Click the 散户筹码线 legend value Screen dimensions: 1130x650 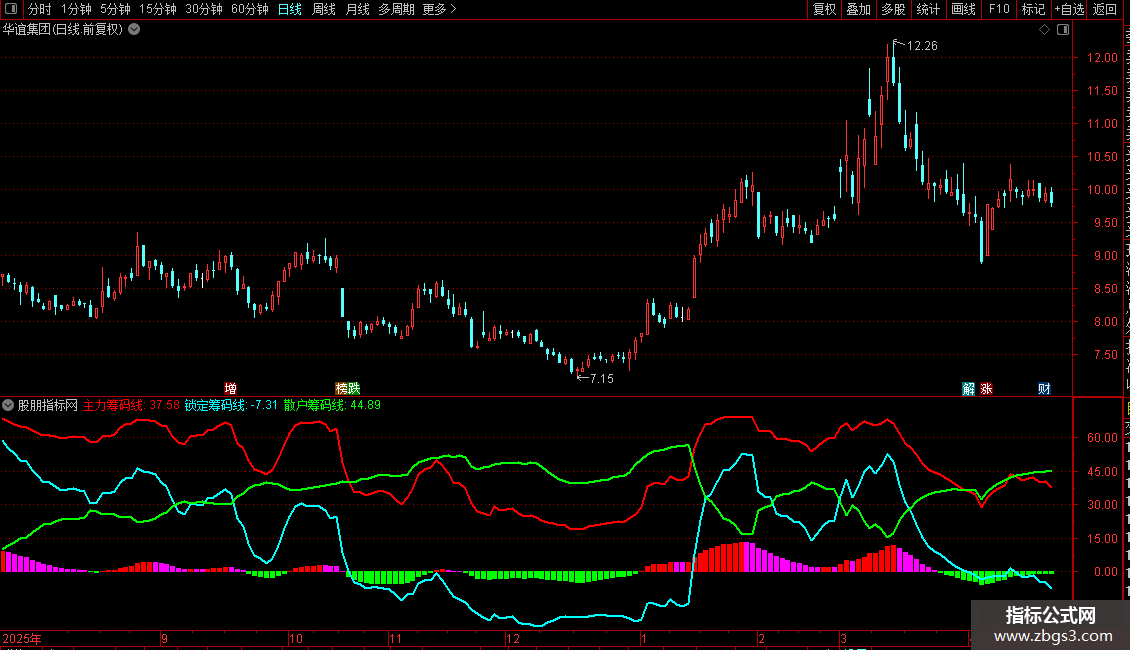pyautogui.click(x=332, y=405)
